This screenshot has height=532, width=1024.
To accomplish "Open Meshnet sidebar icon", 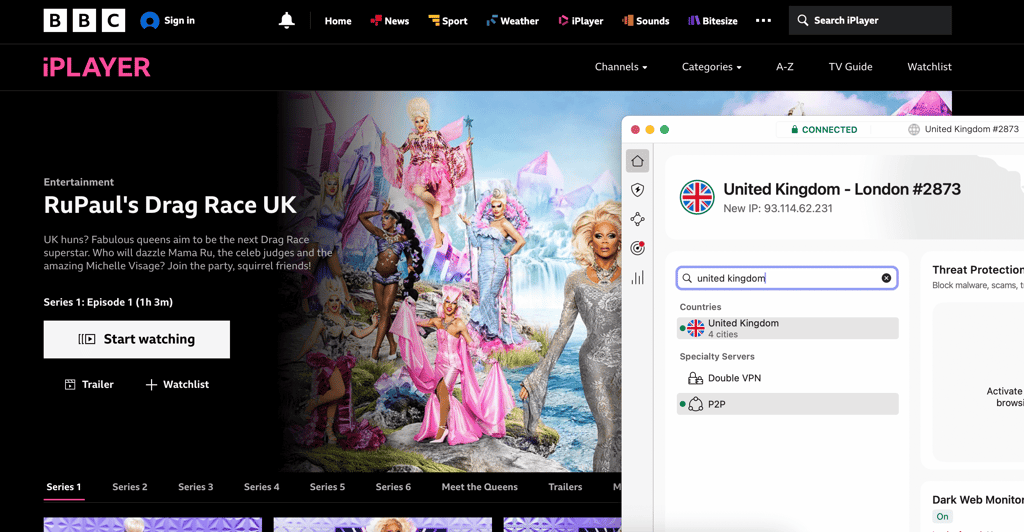I will point(637,219).
